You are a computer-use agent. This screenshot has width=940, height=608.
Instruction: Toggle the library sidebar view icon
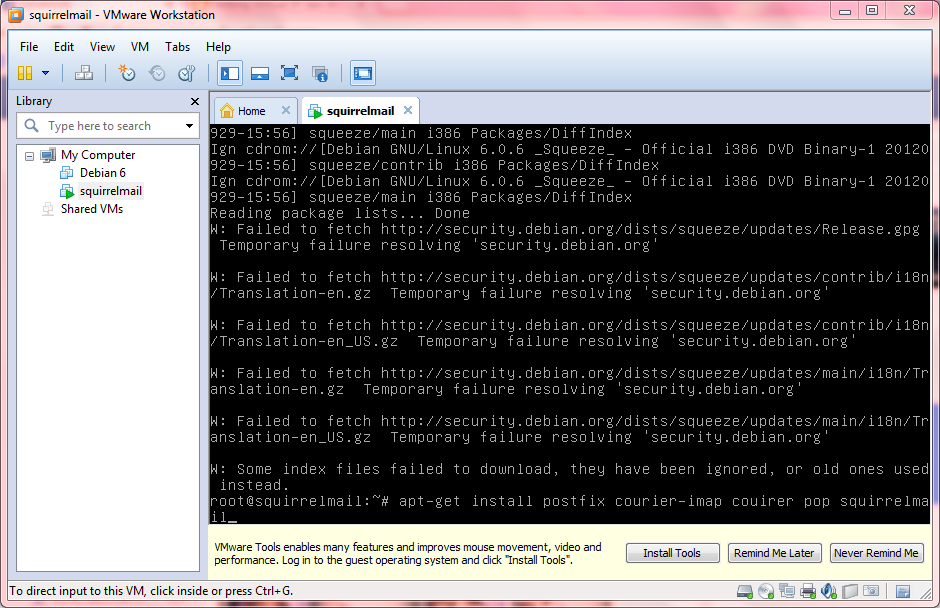[x=230, y=73]
